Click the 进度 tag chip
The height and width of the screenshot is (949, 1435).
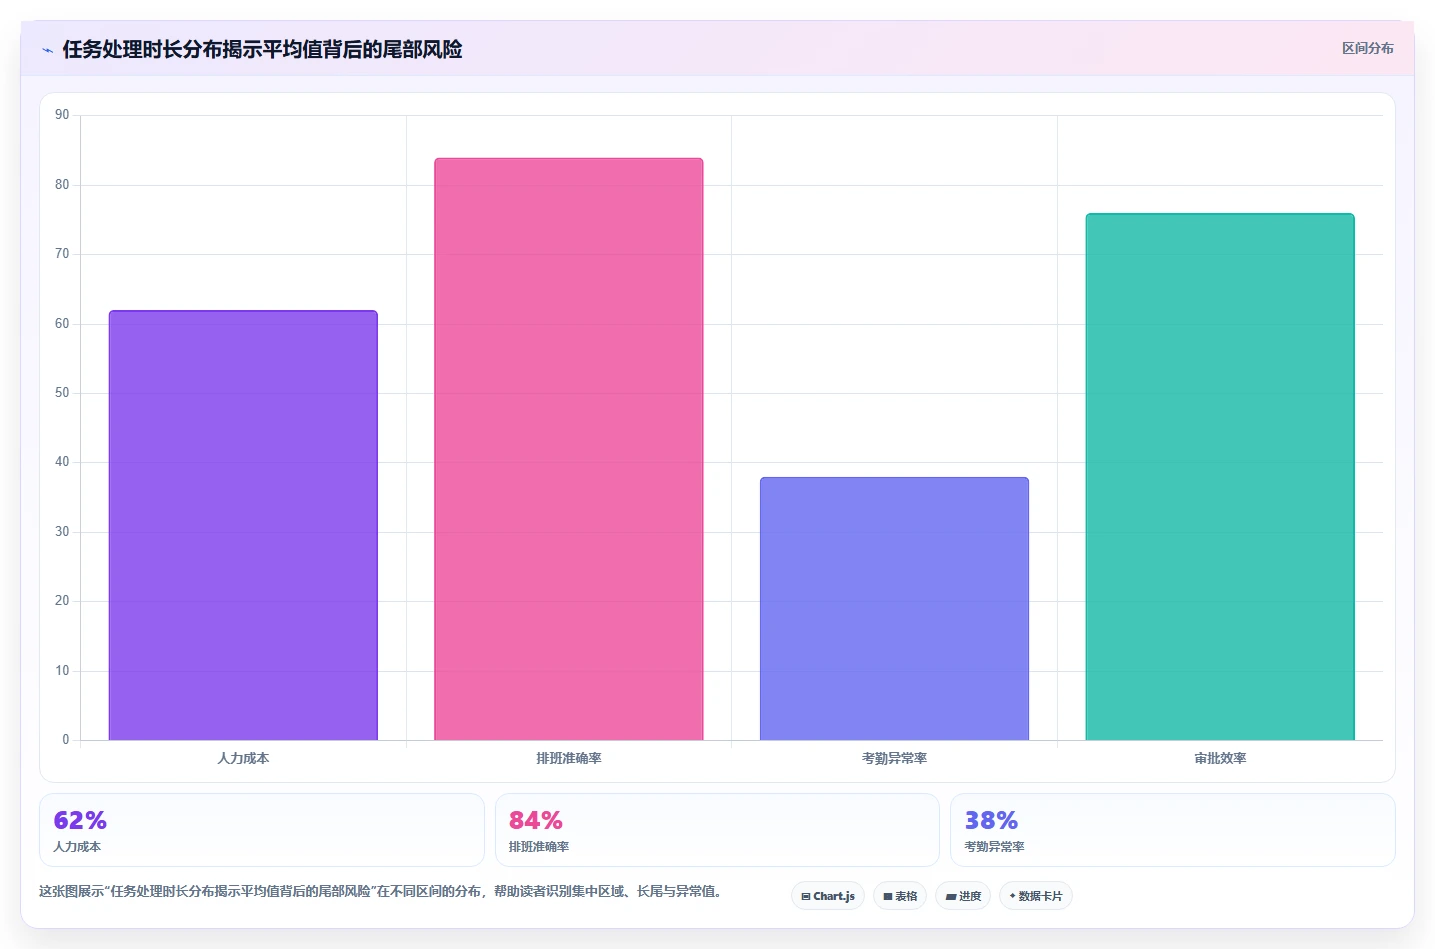click(963, 896)
